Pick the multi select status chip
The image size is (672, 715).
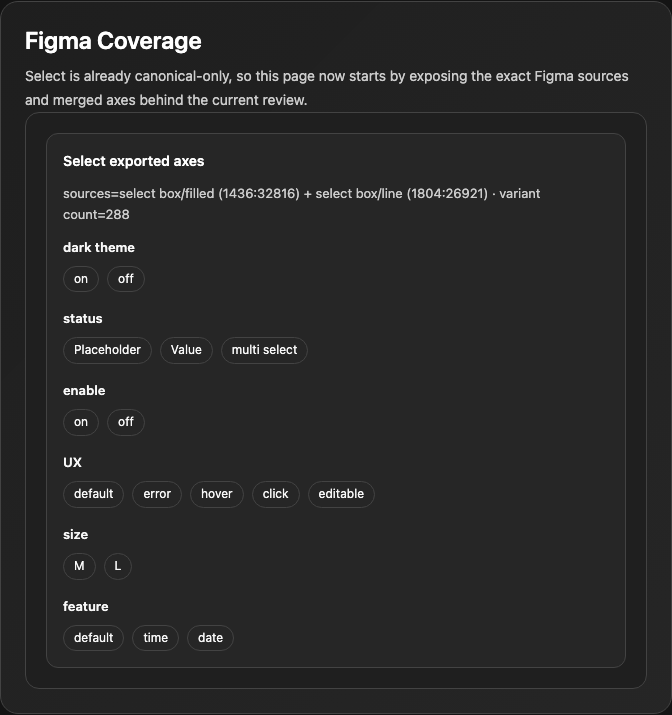tap(264, 350)
